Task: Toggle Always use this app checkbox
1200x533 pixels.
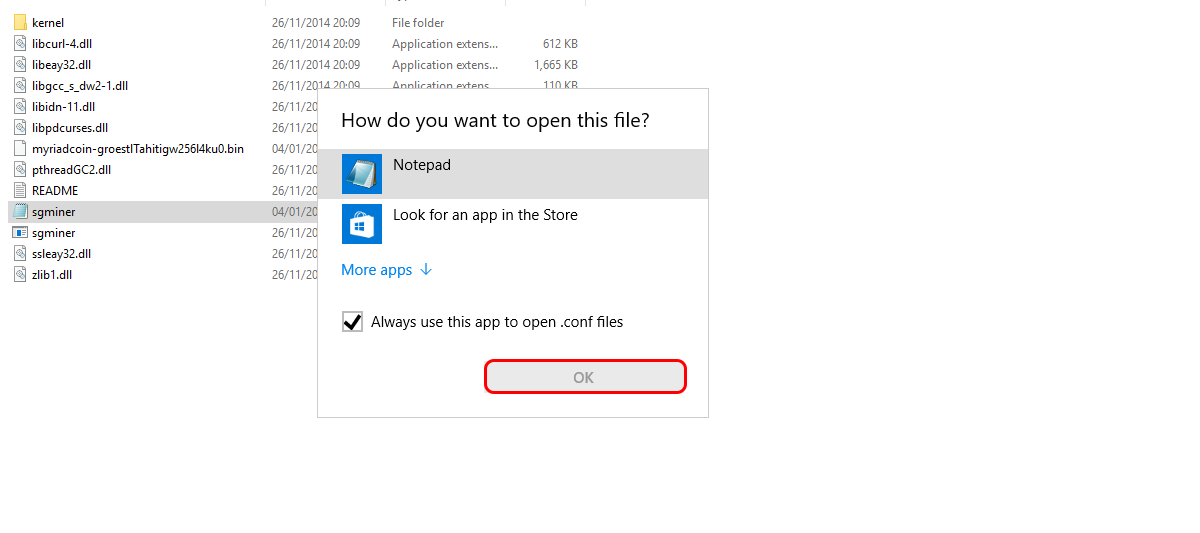Action: point(352,322)
